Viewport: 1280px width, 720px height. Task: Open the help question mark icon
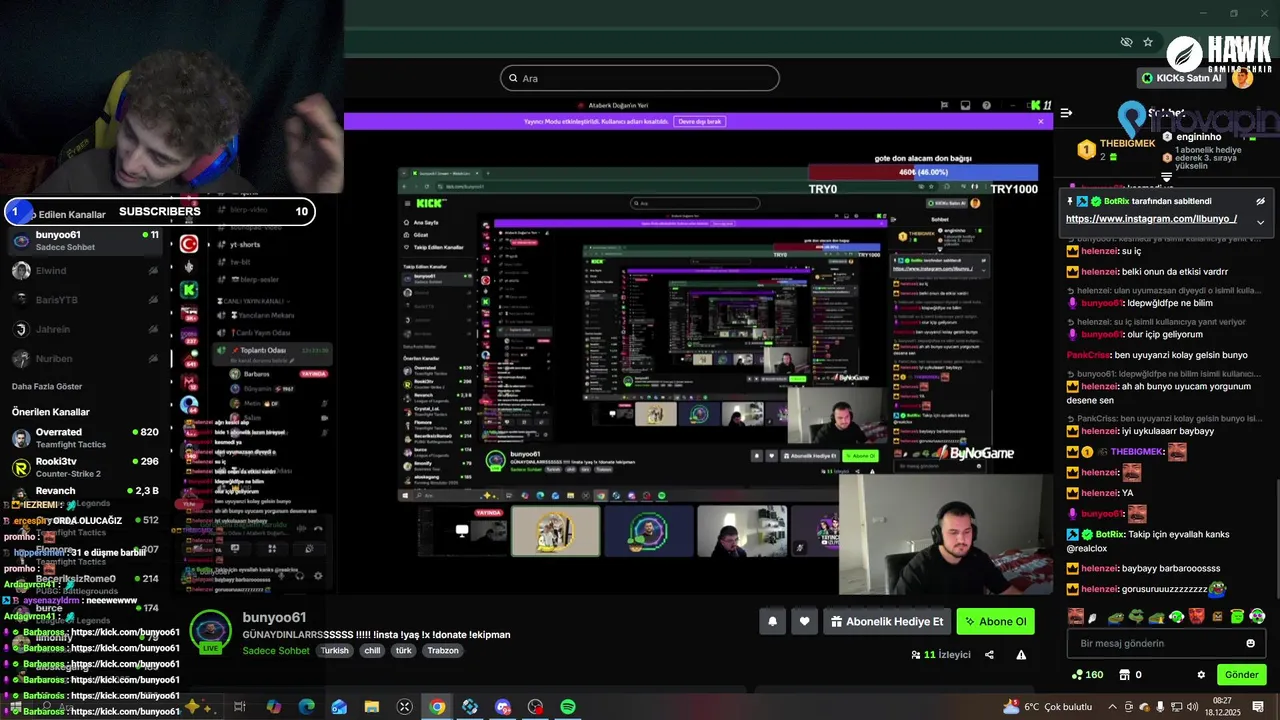click(987, 105)
